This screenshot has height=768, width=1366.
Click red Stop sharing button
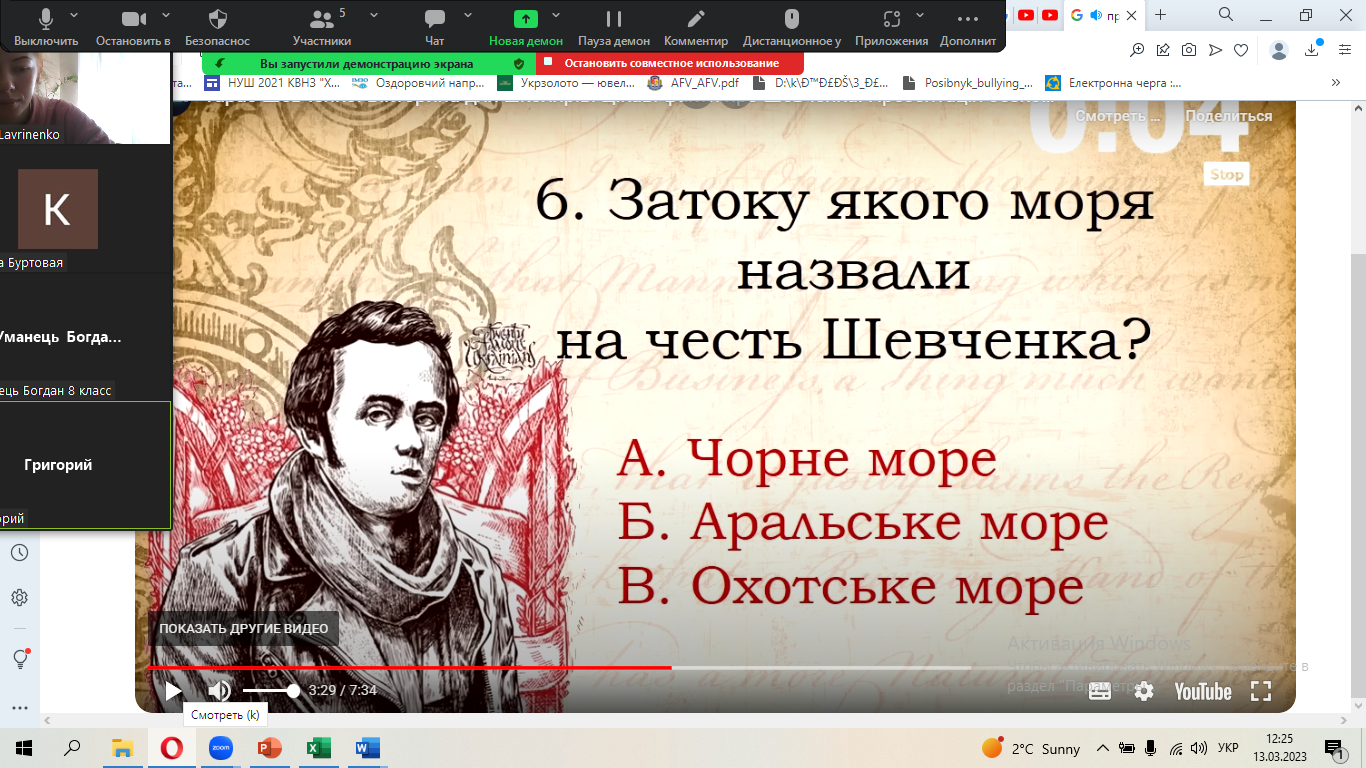click(x=670, y=63)
